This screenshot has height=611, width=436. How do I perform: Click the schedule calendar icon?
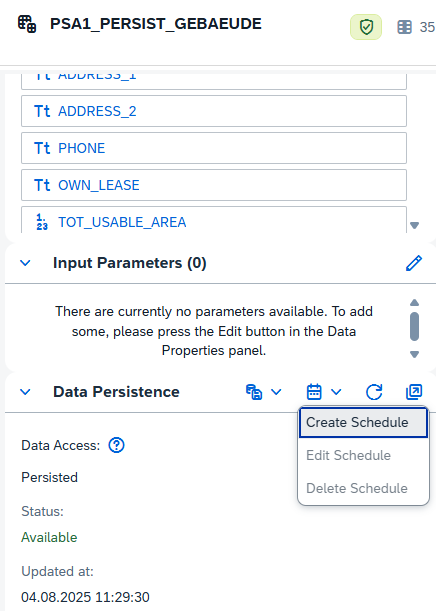[x=314, y=392]
